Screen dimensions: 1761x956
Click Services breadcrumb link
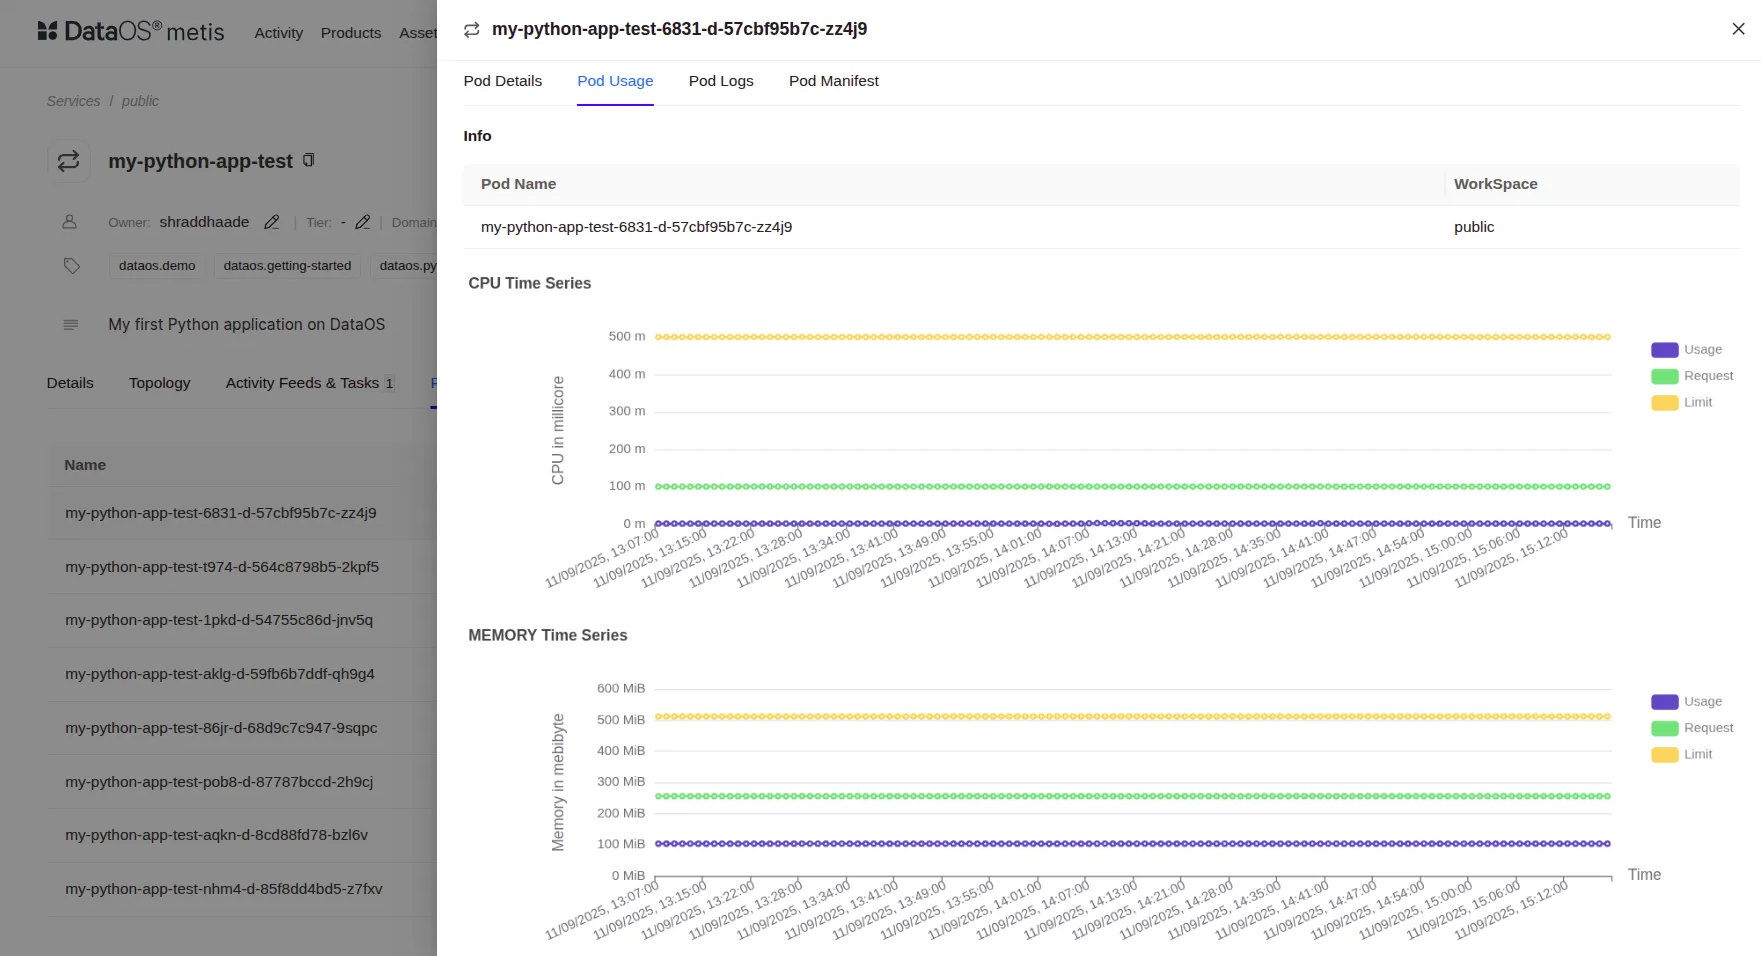[x=73, y=101]
